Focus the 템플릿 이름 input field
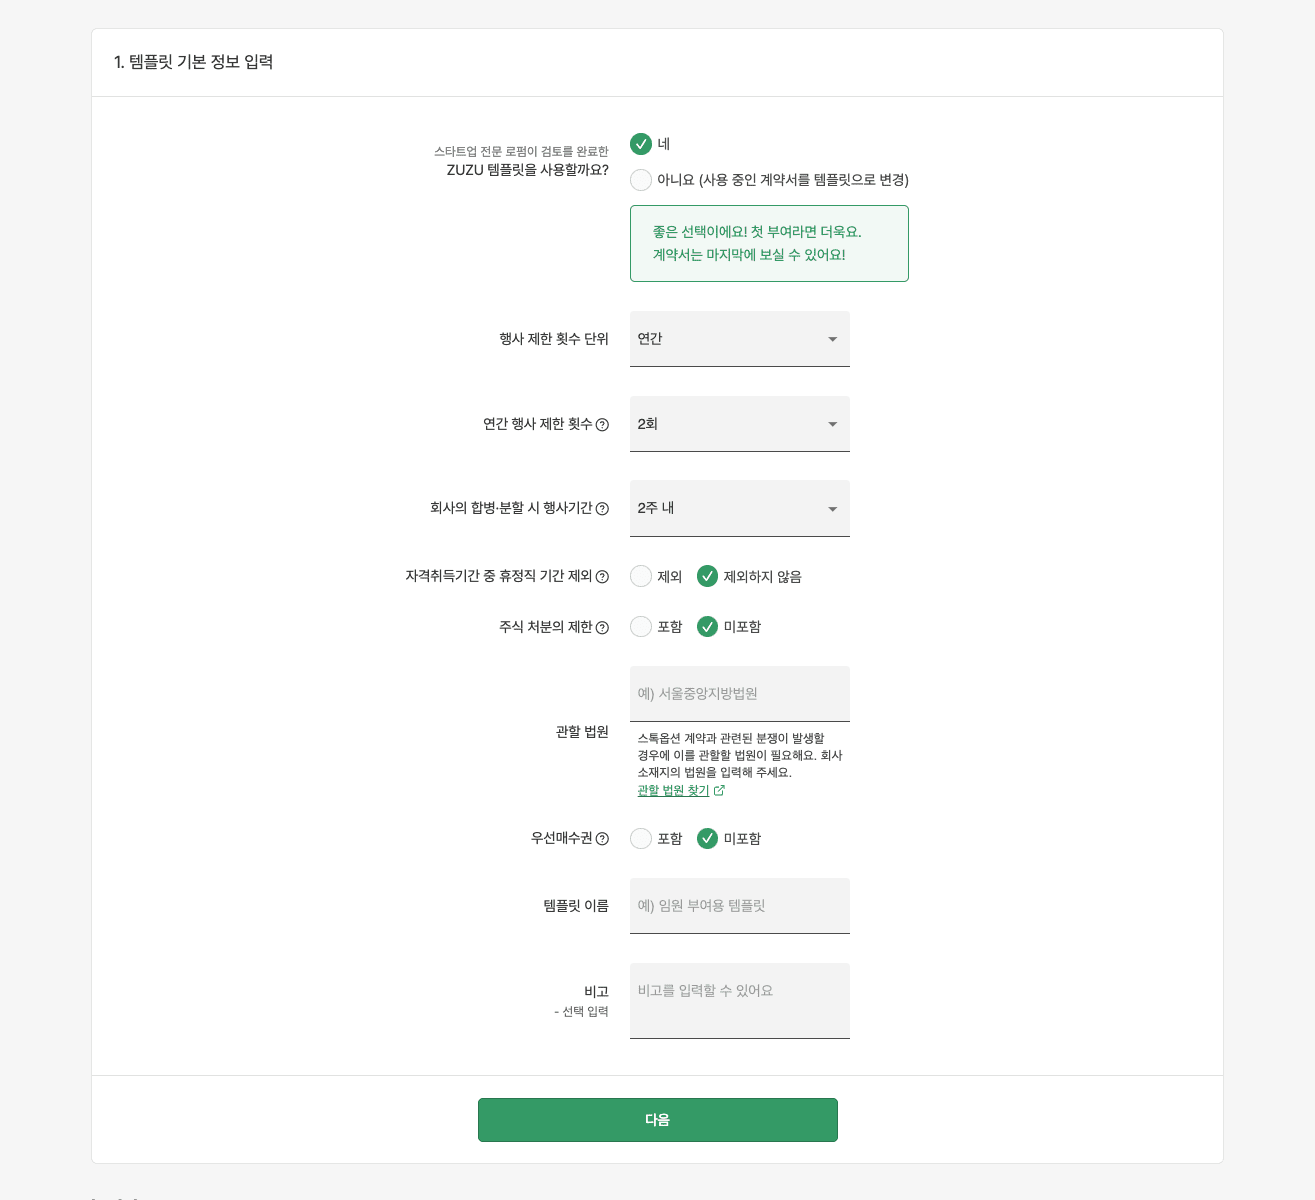Viewport: 1315px width, 1200px height. point(739,905)
